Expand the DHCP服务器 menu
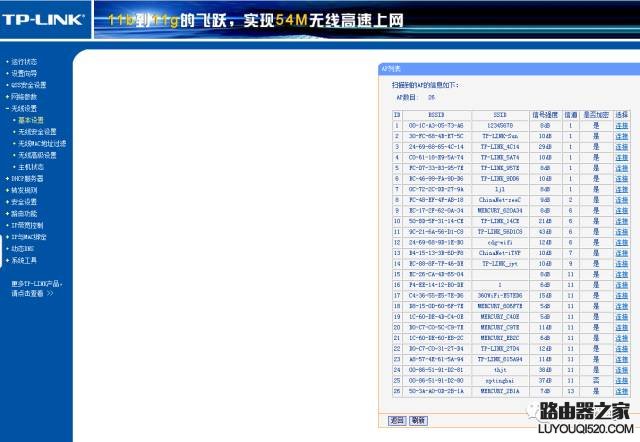The width and height of the screenshot is (640, 442). tap(27, 179)
